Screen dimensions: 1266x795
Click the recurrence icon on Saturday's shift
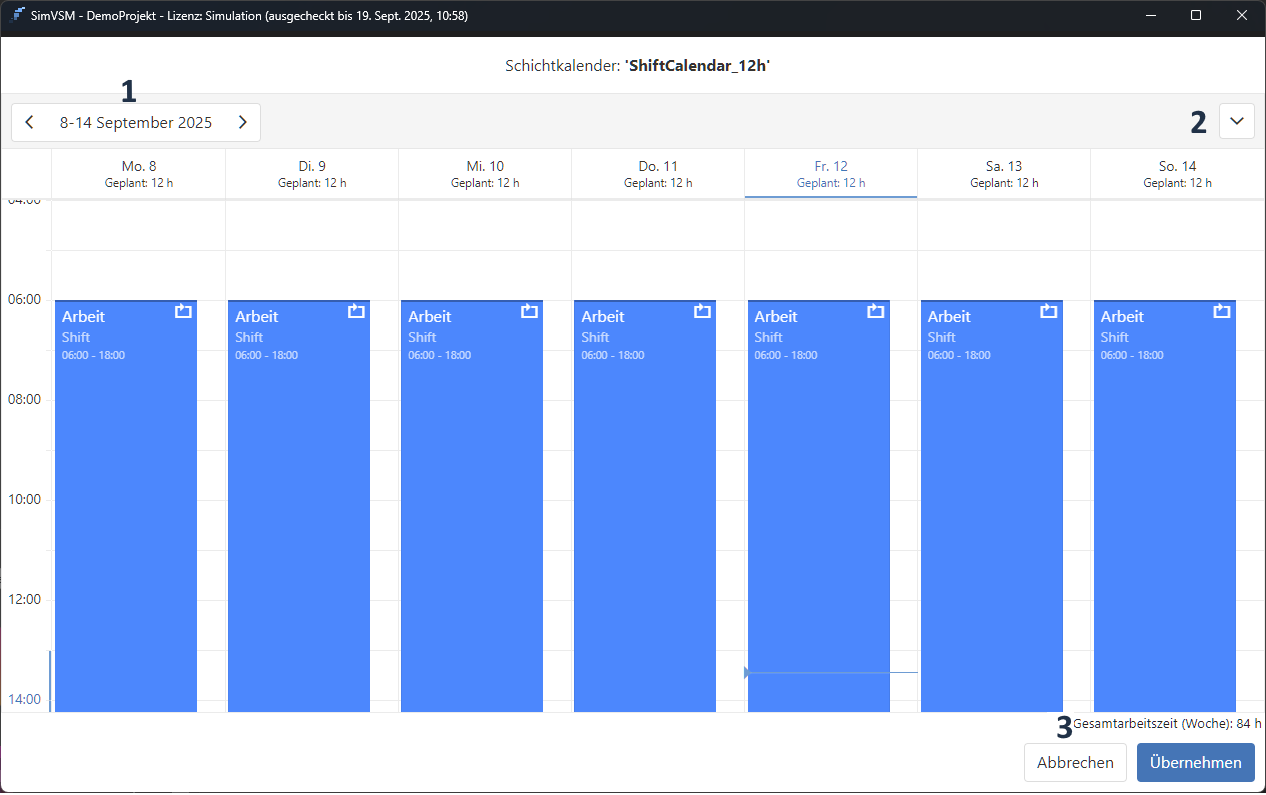[x=1048, y=312]
